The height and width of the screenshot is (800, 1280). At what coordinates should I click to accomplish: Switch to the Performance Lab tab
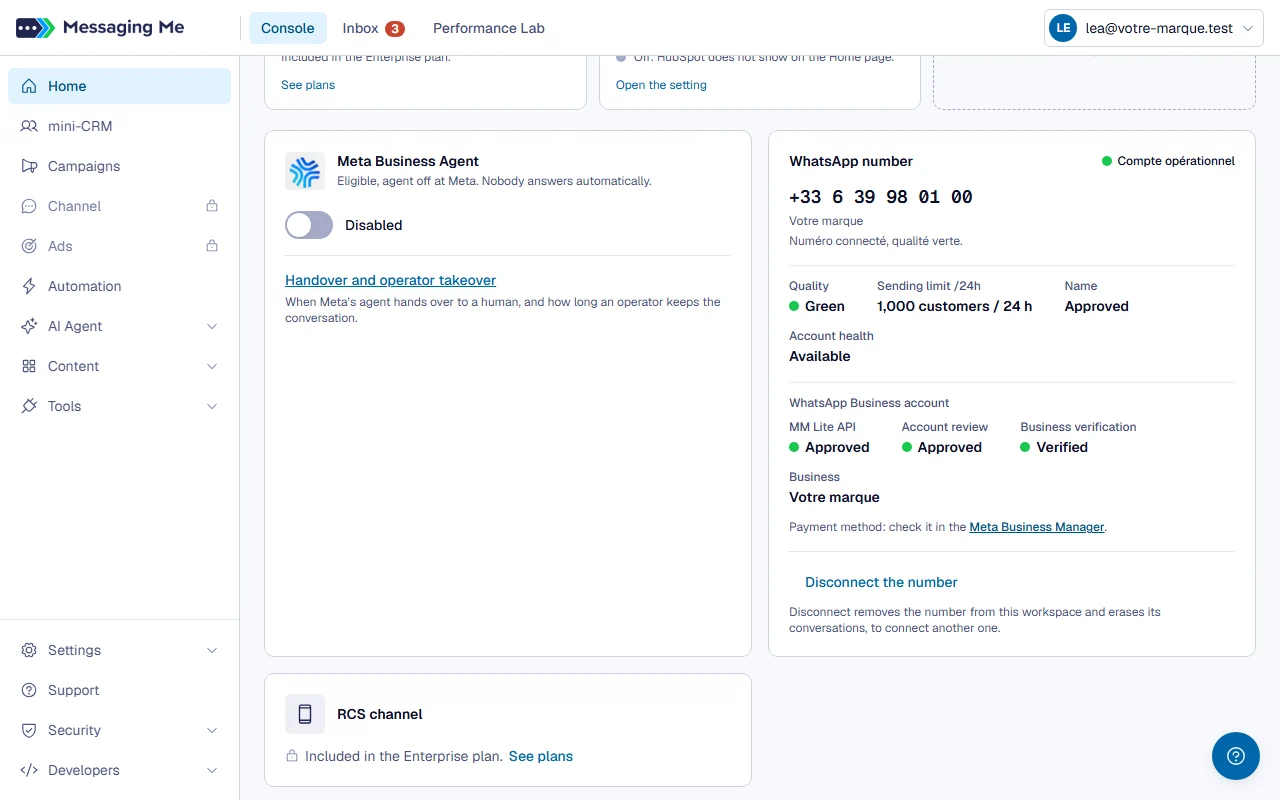489,28
